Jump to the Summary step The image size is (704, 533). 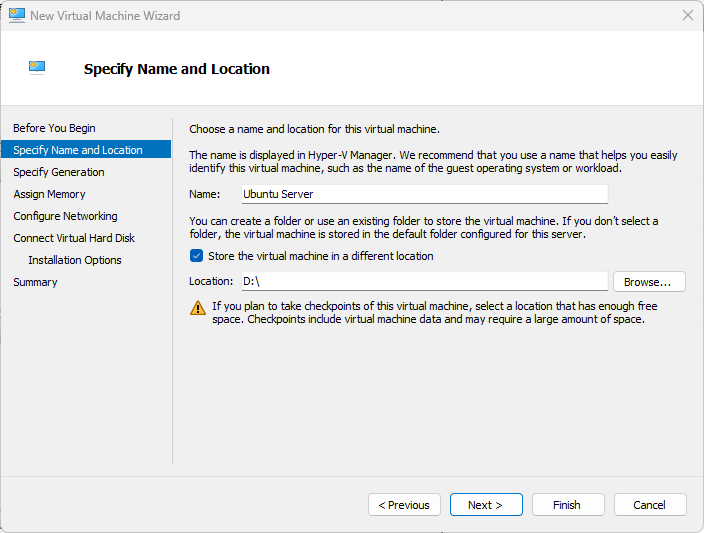click(35, 282)
